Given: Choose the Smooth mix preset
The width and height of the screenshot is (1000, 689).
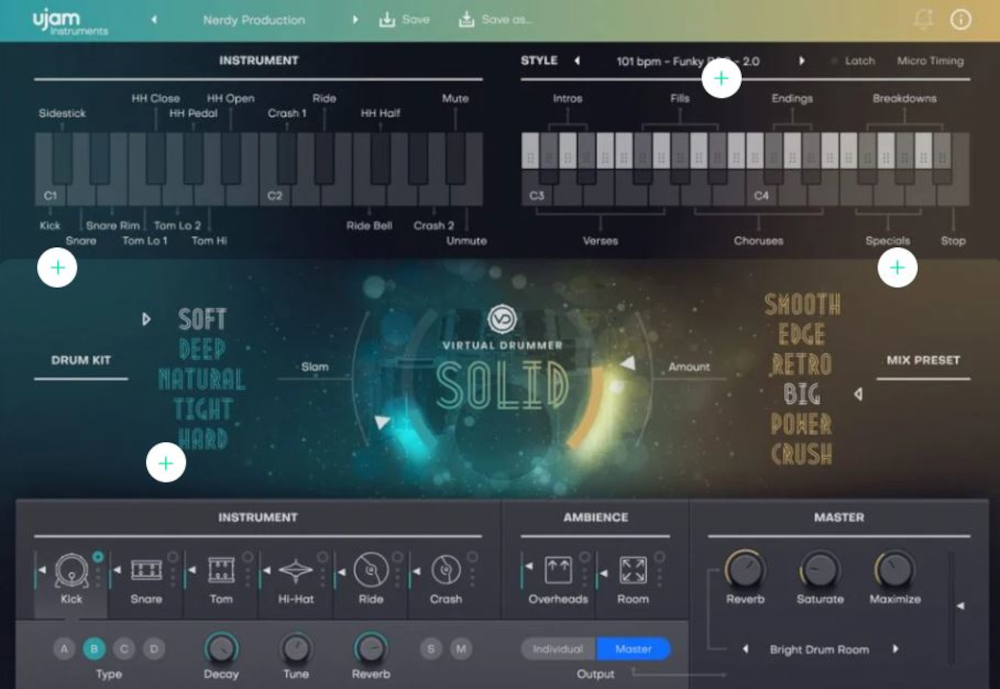Looking at the screenshot, I should point(802,304).
